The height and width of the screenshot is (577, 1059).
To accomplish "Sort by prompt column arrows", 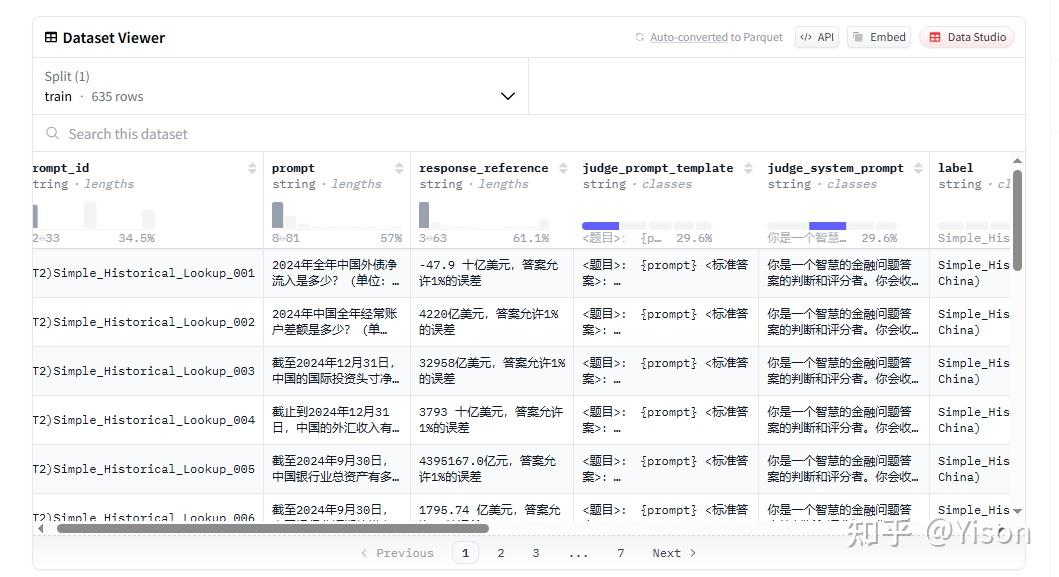I will tap(399, 168).
